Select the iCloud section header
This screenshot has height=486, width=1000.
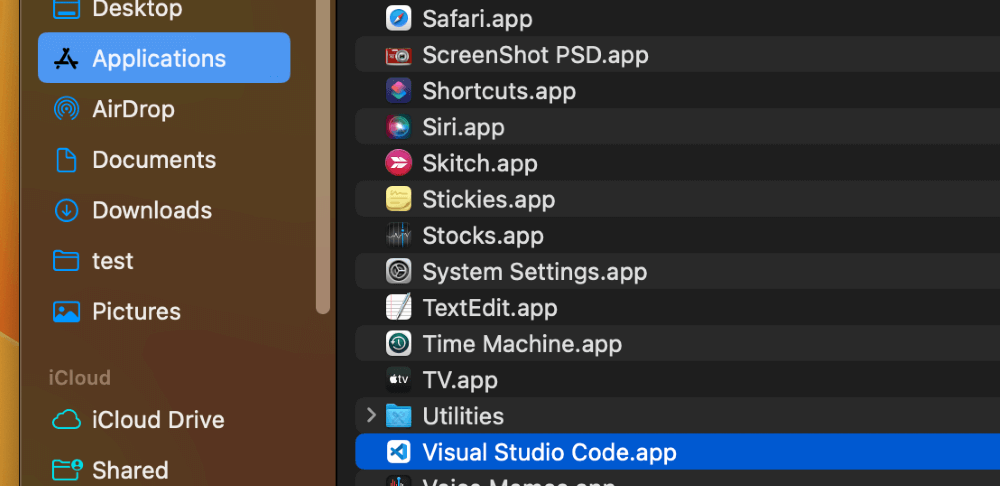80,378
